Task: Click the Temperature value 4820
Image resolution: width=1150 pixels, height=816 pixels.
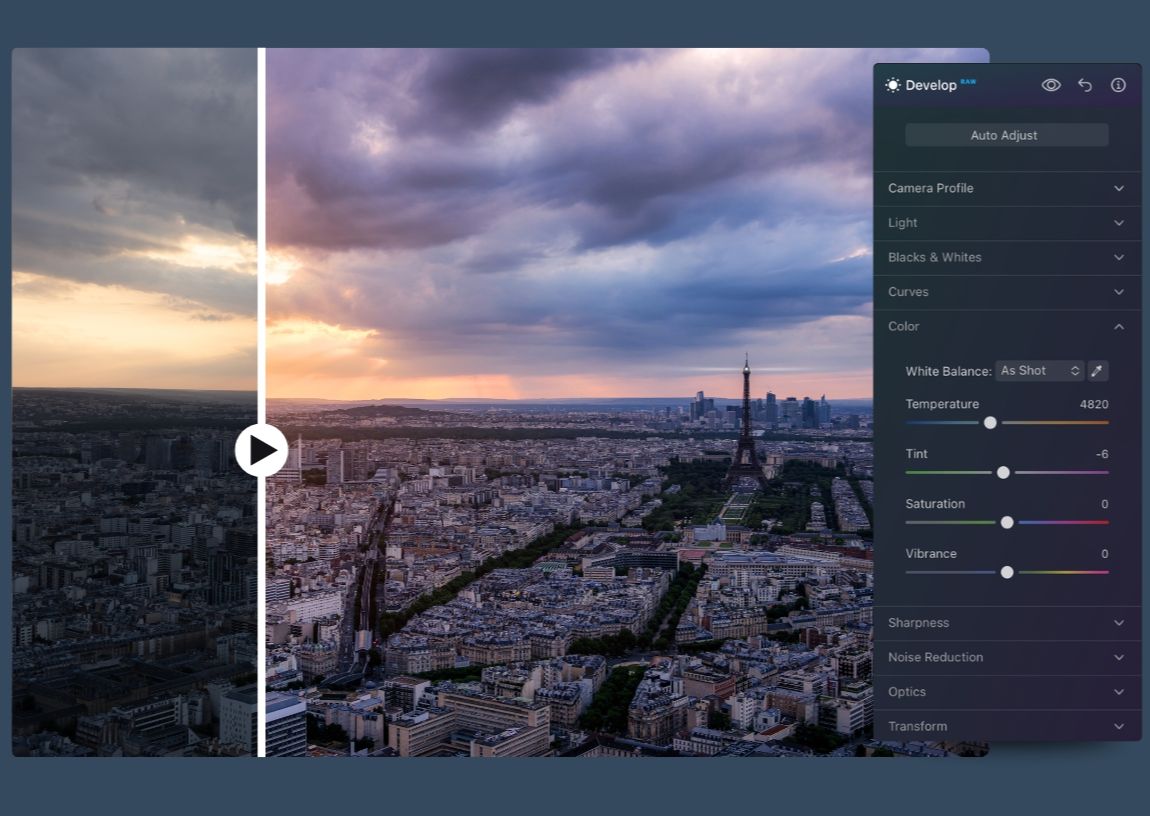Action: point(1094,404)
